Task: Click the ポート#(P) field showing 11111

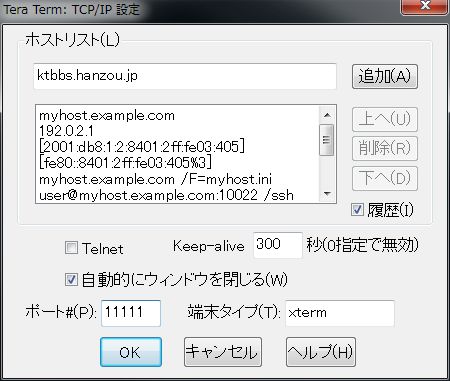Action: [x=131, y=313]
